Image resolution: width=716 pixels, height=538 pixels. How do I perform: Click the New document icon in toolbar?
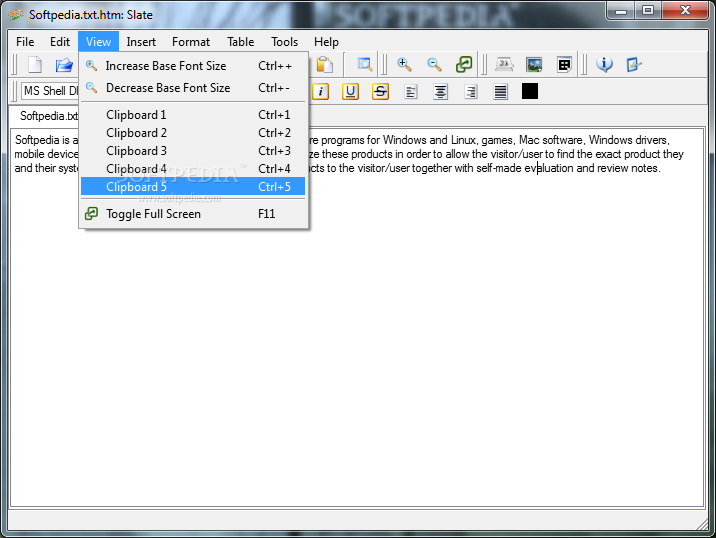point(35,65)
